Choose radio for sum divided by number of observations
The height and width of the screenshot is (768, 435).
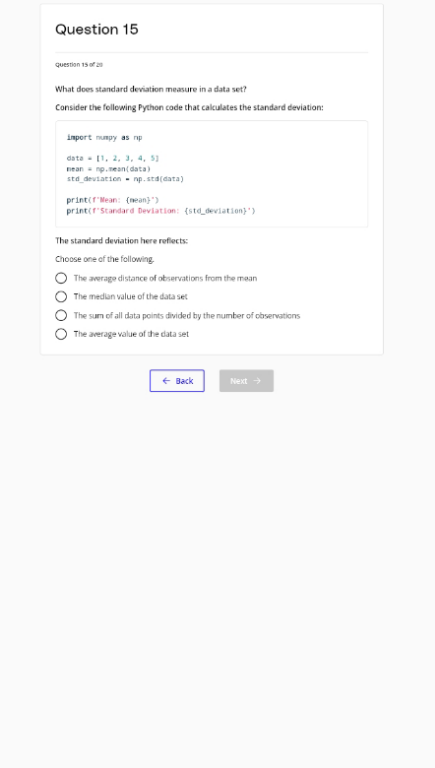point(61,315)
